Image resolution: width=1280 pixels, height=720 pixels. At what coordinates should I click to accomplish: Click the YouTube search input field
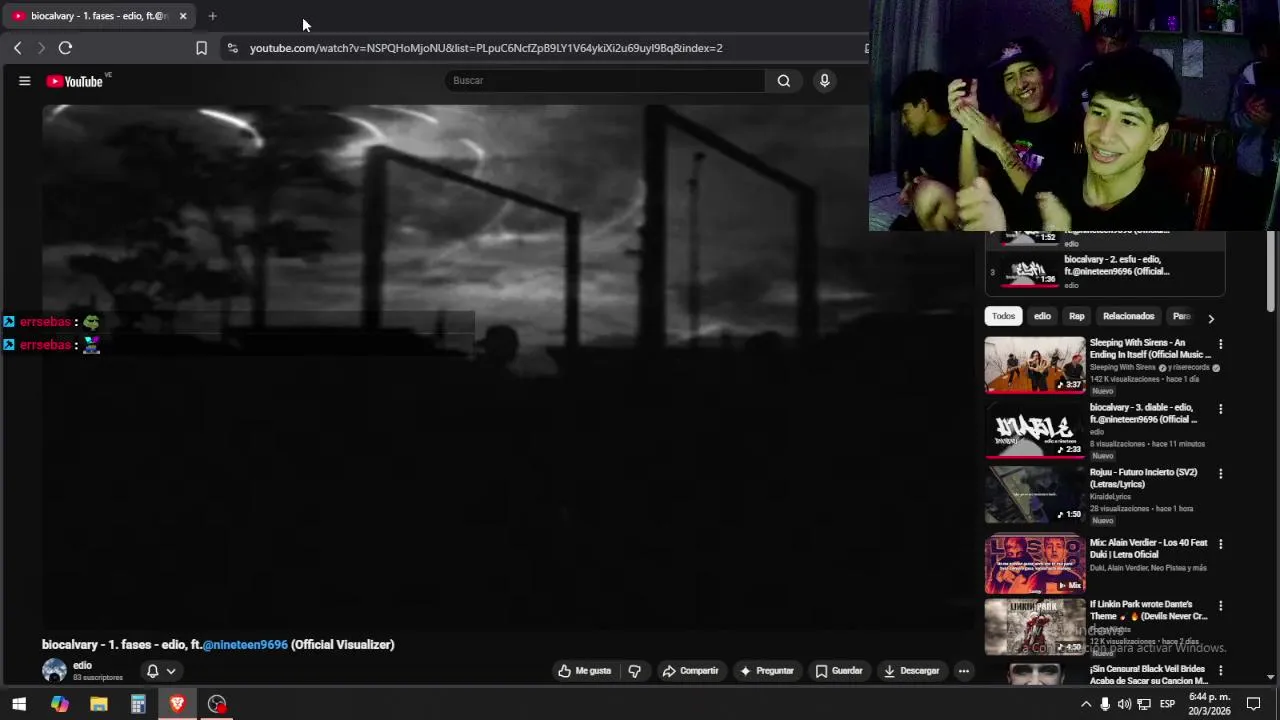click(605, 81)
